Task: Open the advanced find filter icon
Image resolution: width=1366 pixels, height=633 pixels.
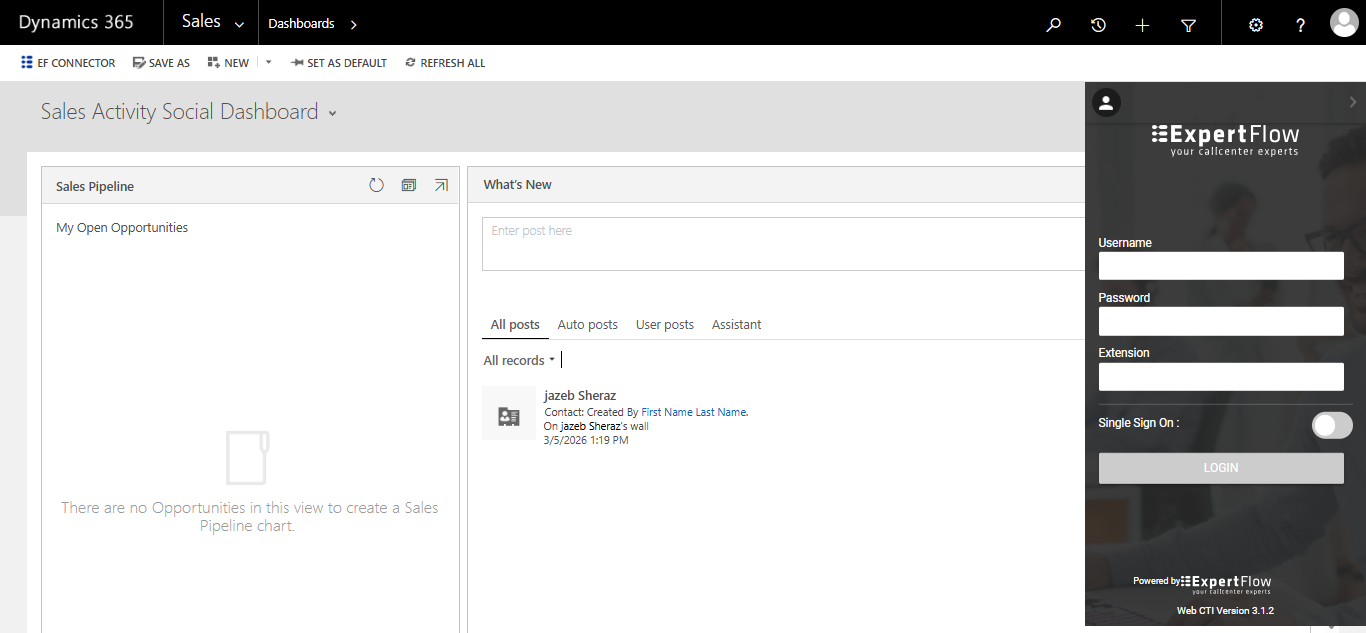Action: point(1188,25)
